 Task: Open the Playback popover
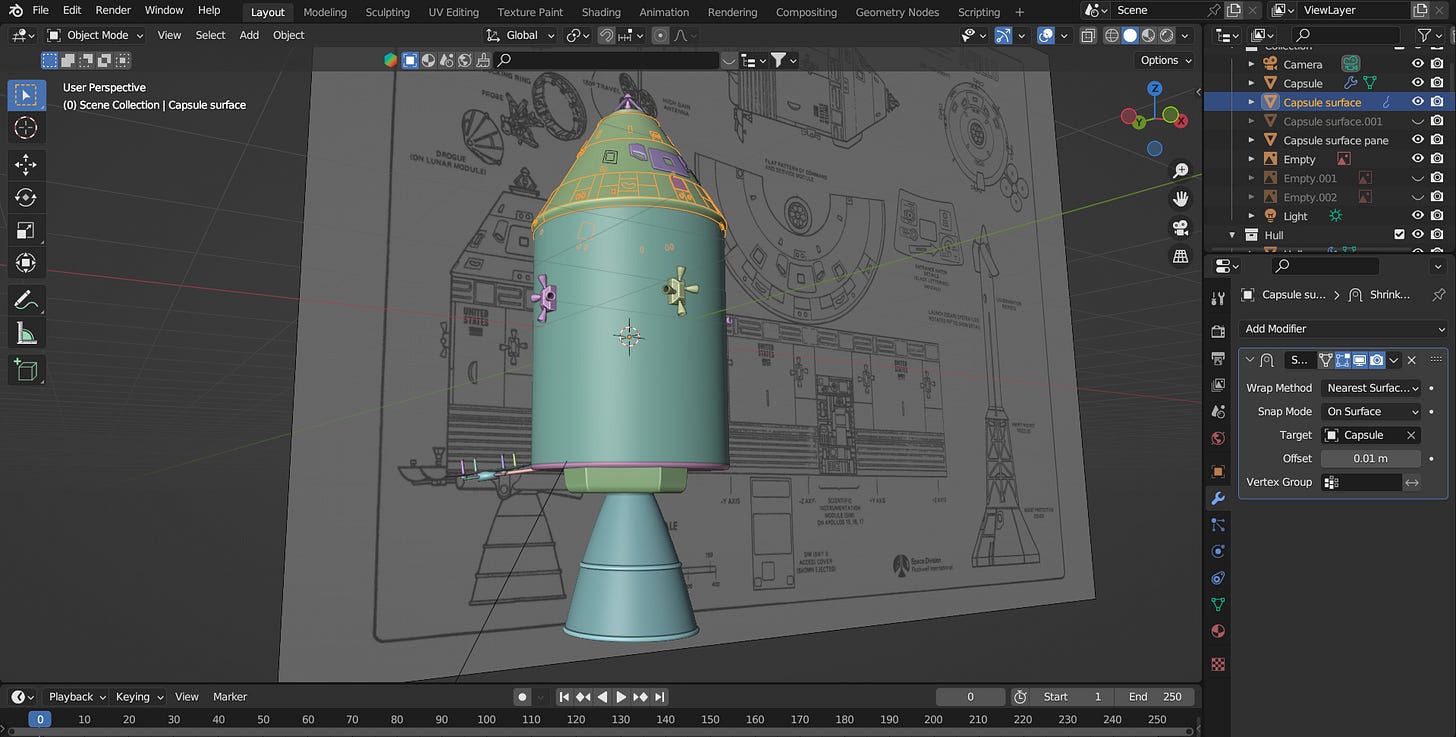[x=76, y=697]
